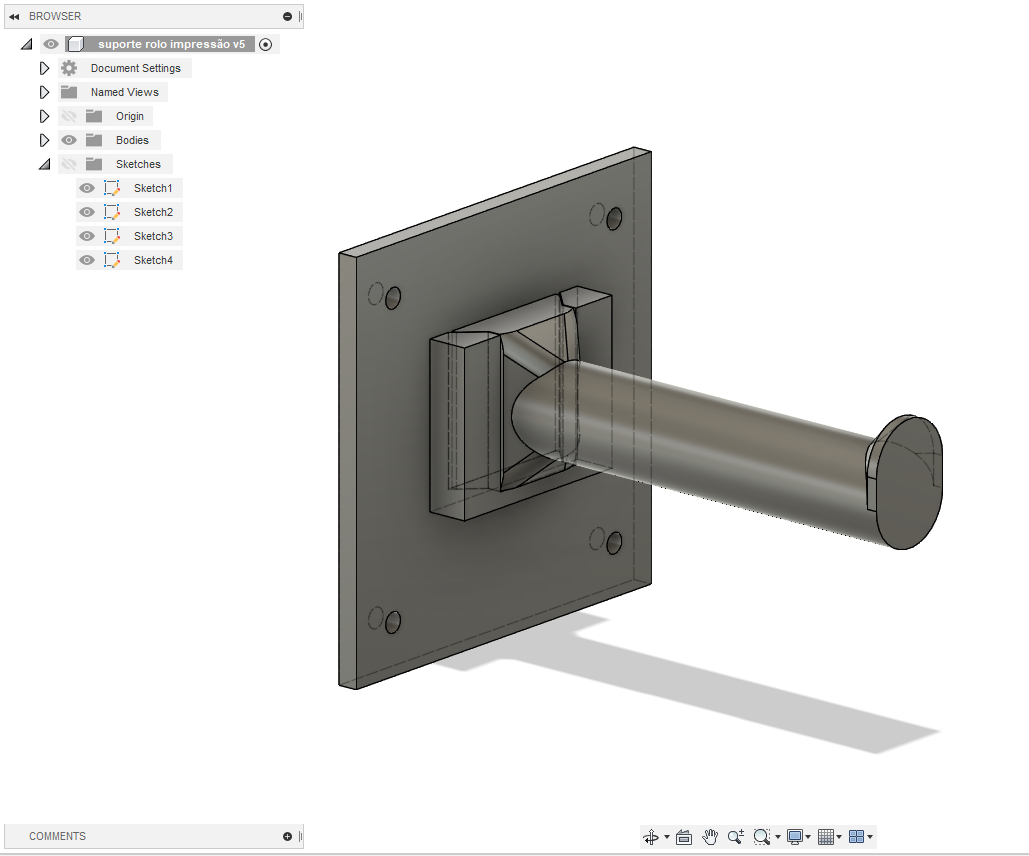Select the Sketch2 tree item

click(129, 212)
